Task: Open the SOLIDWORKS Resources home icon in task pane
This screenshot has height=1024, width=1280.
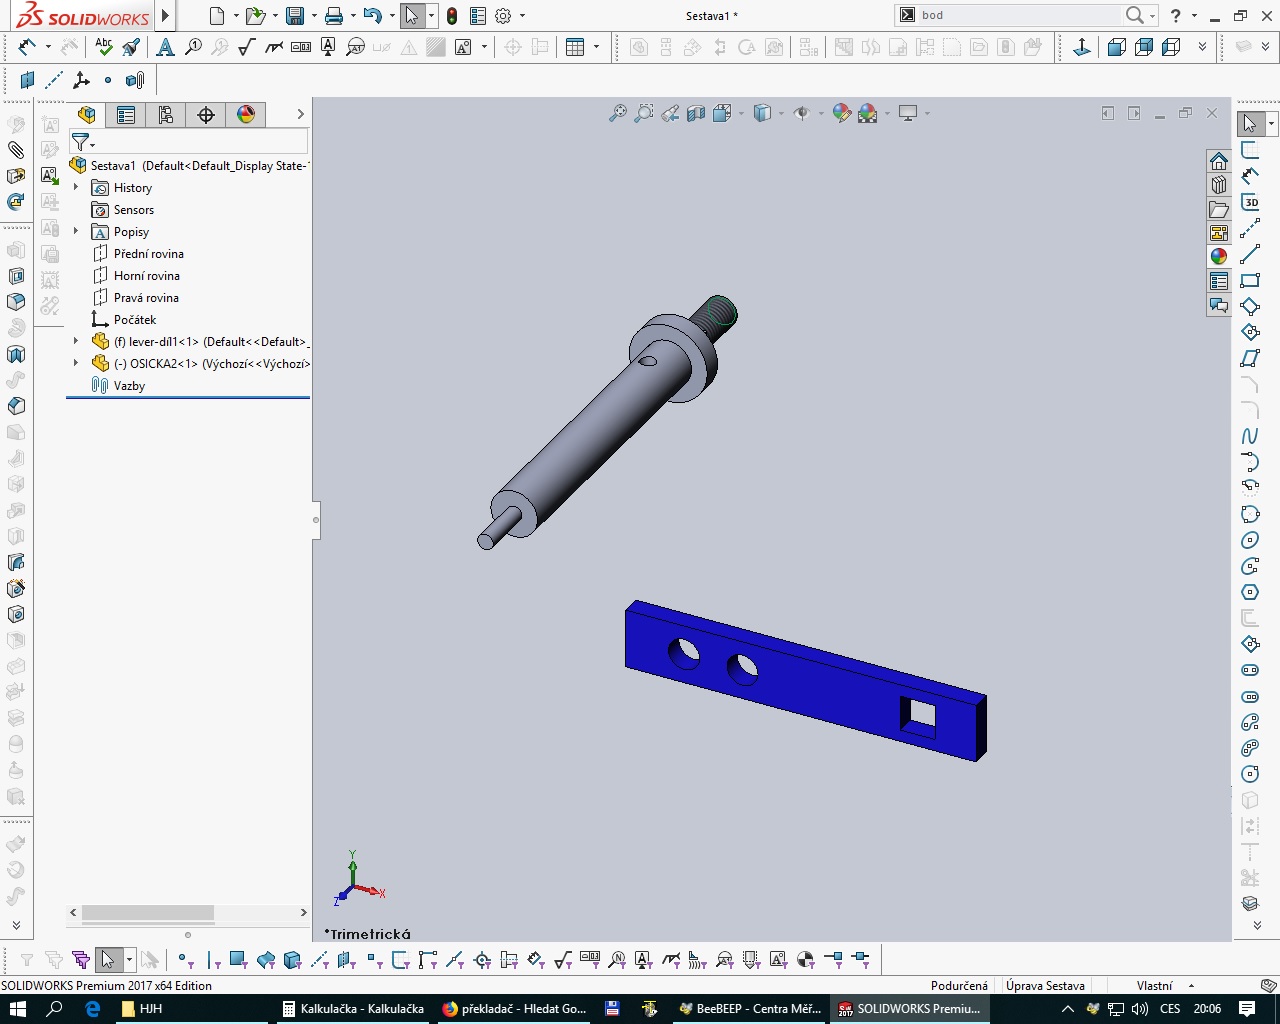Action: pos(1219,161)
